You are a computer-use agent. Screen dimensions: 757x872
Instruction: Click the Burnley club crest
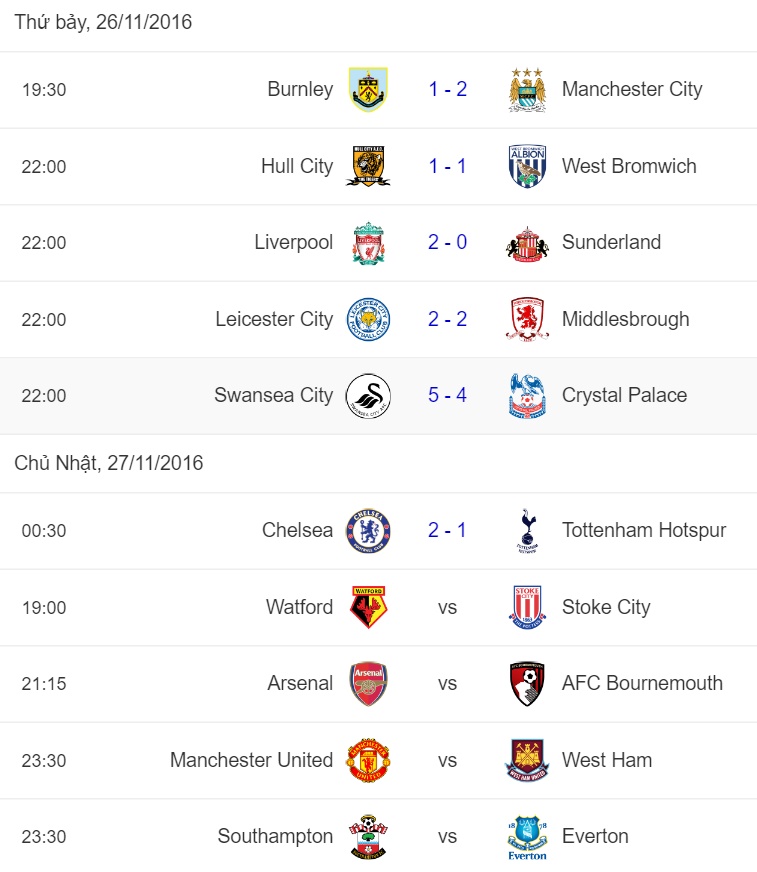point(368,90)
